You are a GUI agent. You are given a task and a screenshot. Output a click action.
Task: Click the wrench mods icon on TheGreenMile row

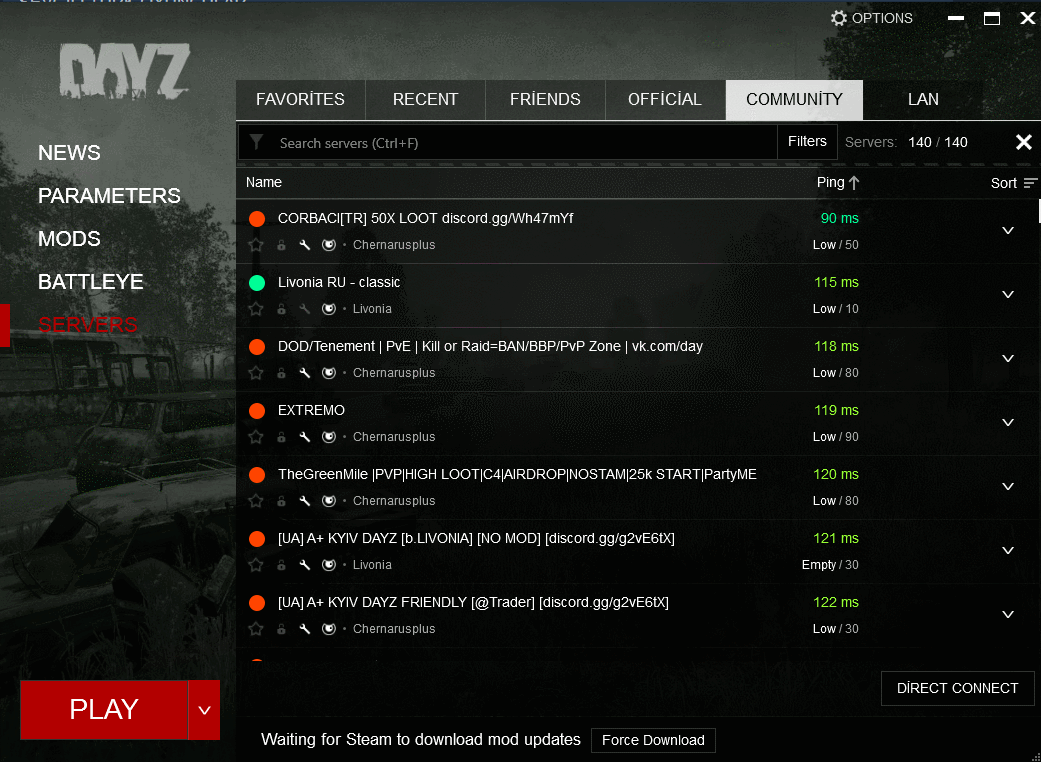click(305, 500)
